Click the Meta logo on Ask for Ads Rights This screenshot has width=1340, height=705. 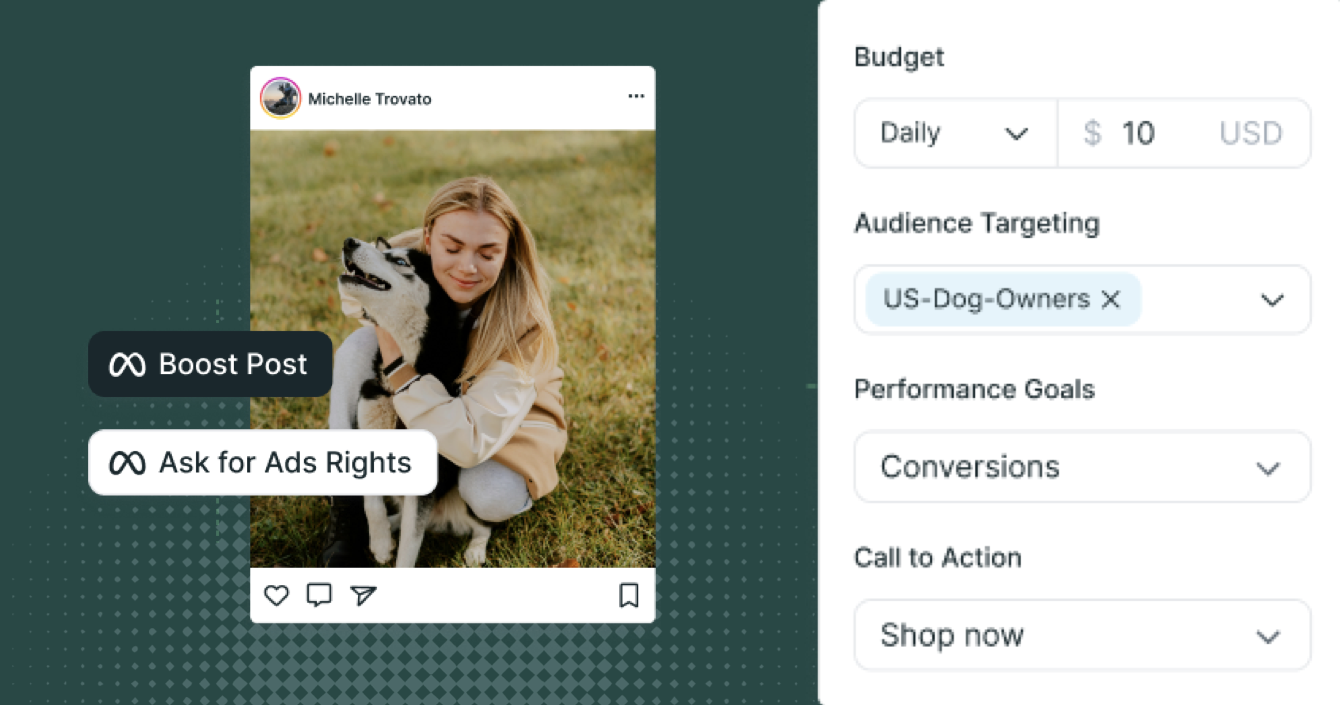127,463
